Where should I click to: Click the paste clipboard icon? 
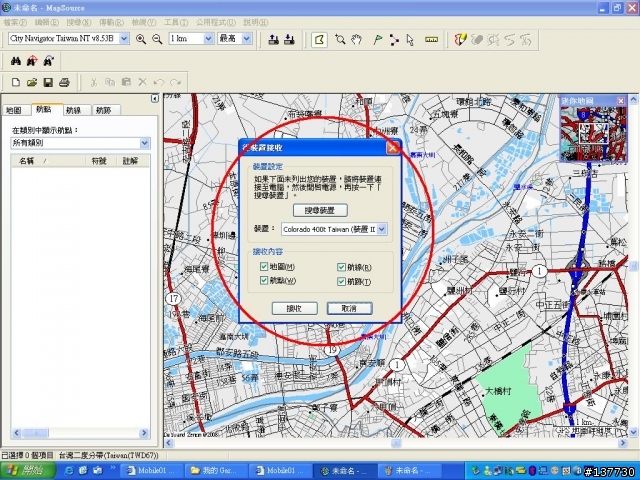coord(126,82)
